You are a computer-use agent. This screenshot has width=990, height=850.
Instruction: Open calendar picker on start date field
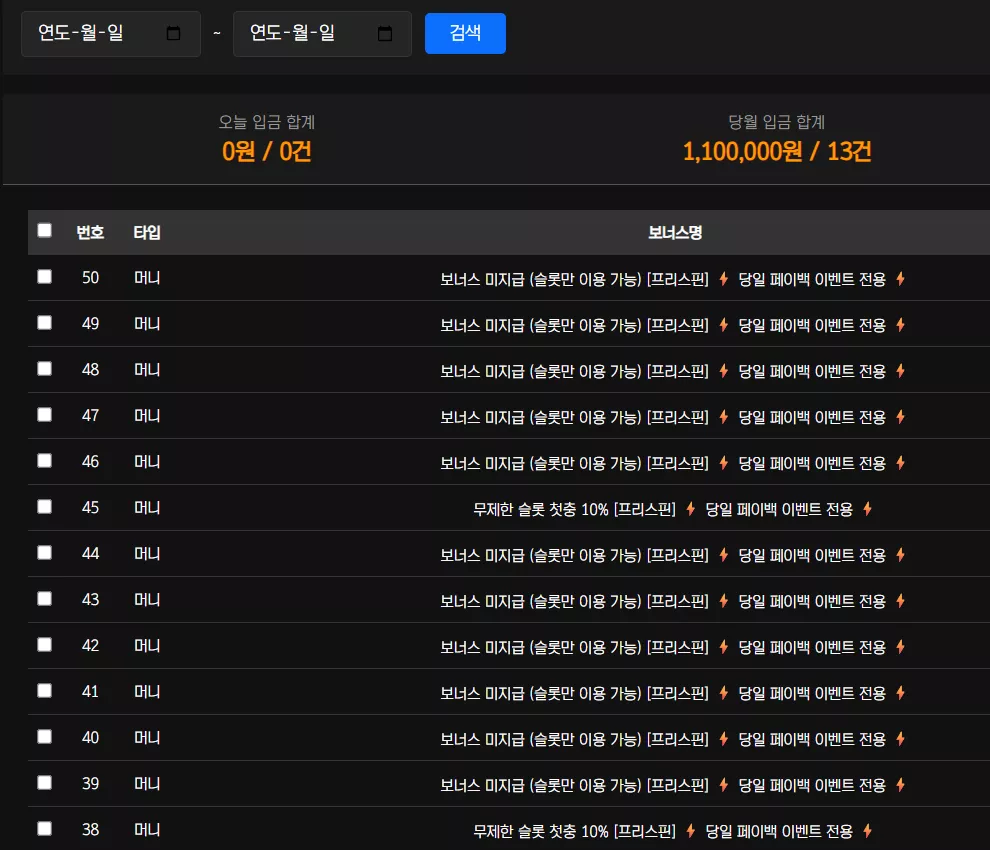[173, 33]
